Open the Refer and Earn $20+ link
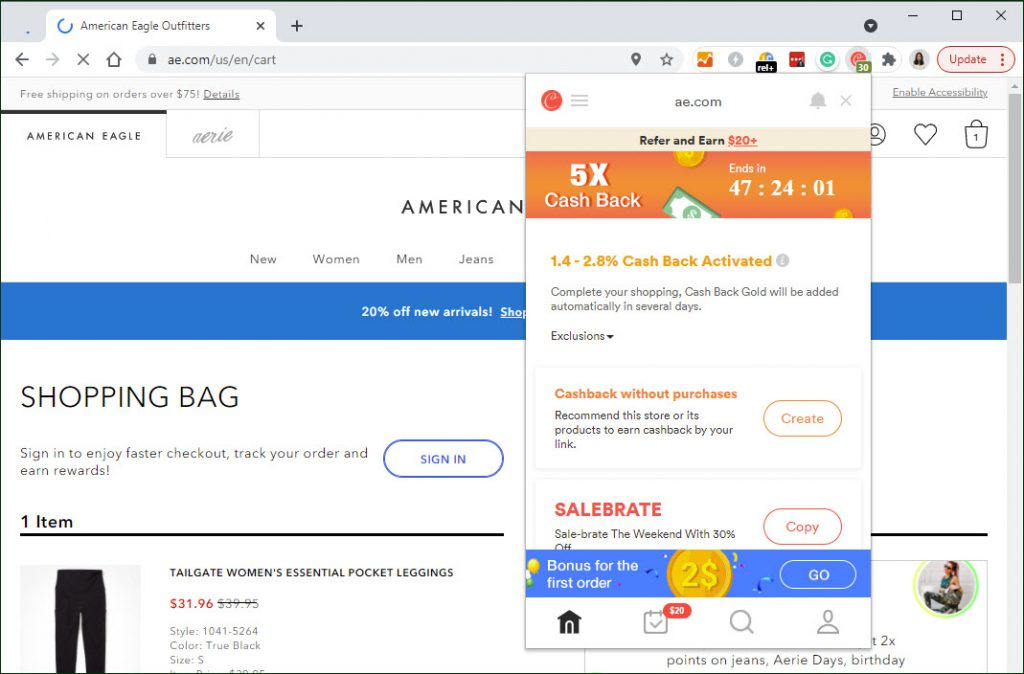This screenshot has width=1024, height=674. (698, 140)
